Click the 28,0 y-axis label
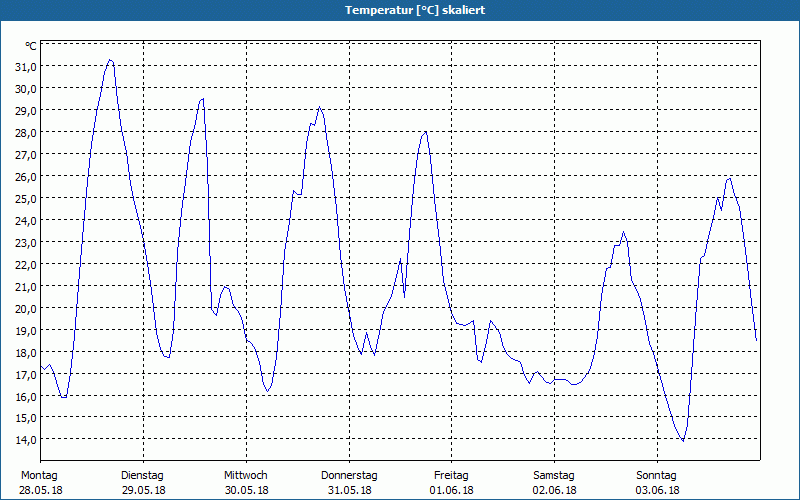The width and height of the screenshot is (800, 500). click(25, 132)
